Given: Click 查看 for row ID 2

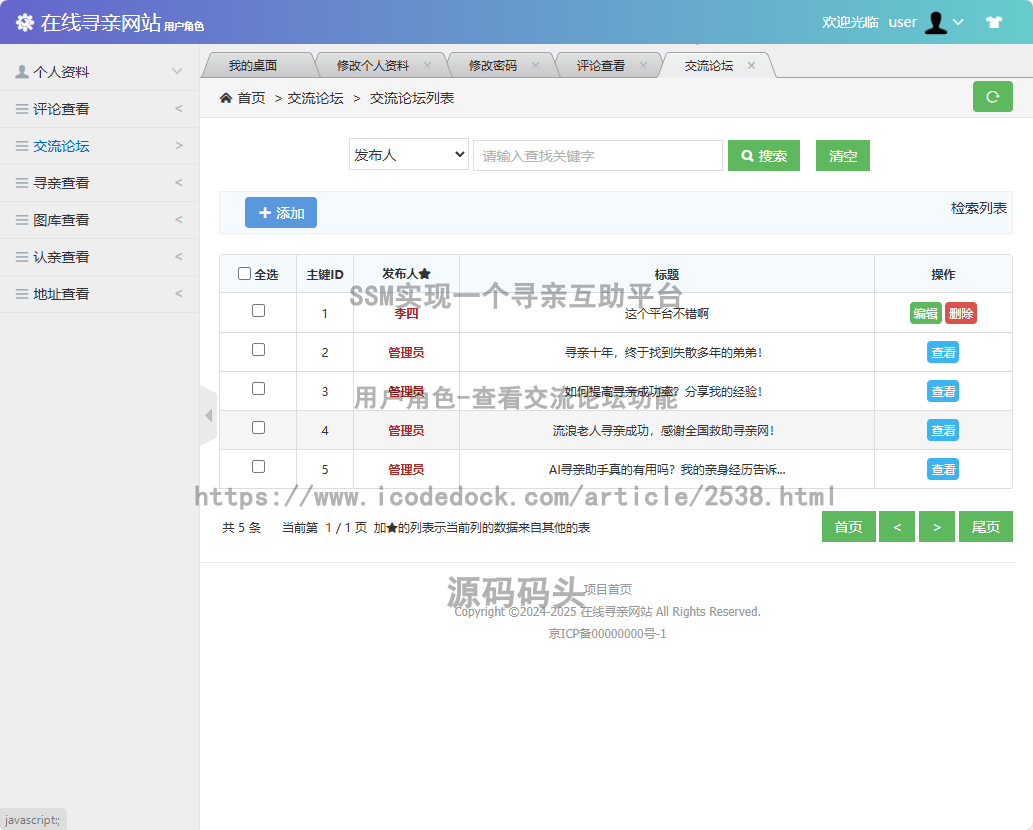Looking at the screenshot, I should [943, 352].
